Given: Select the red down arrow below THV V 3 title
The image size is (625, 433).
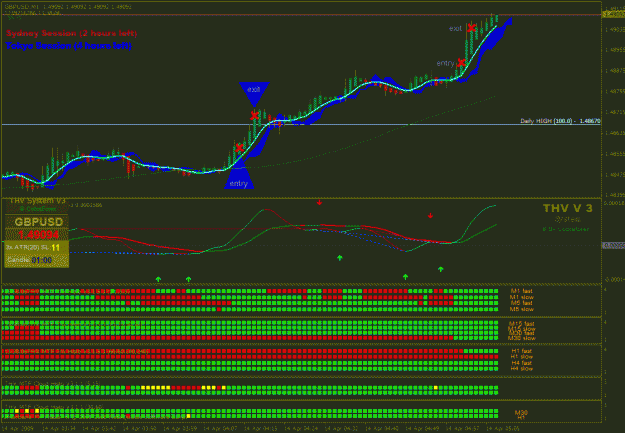Looking at the screenshot, I should pyautogui.click(x=430, y=216).
